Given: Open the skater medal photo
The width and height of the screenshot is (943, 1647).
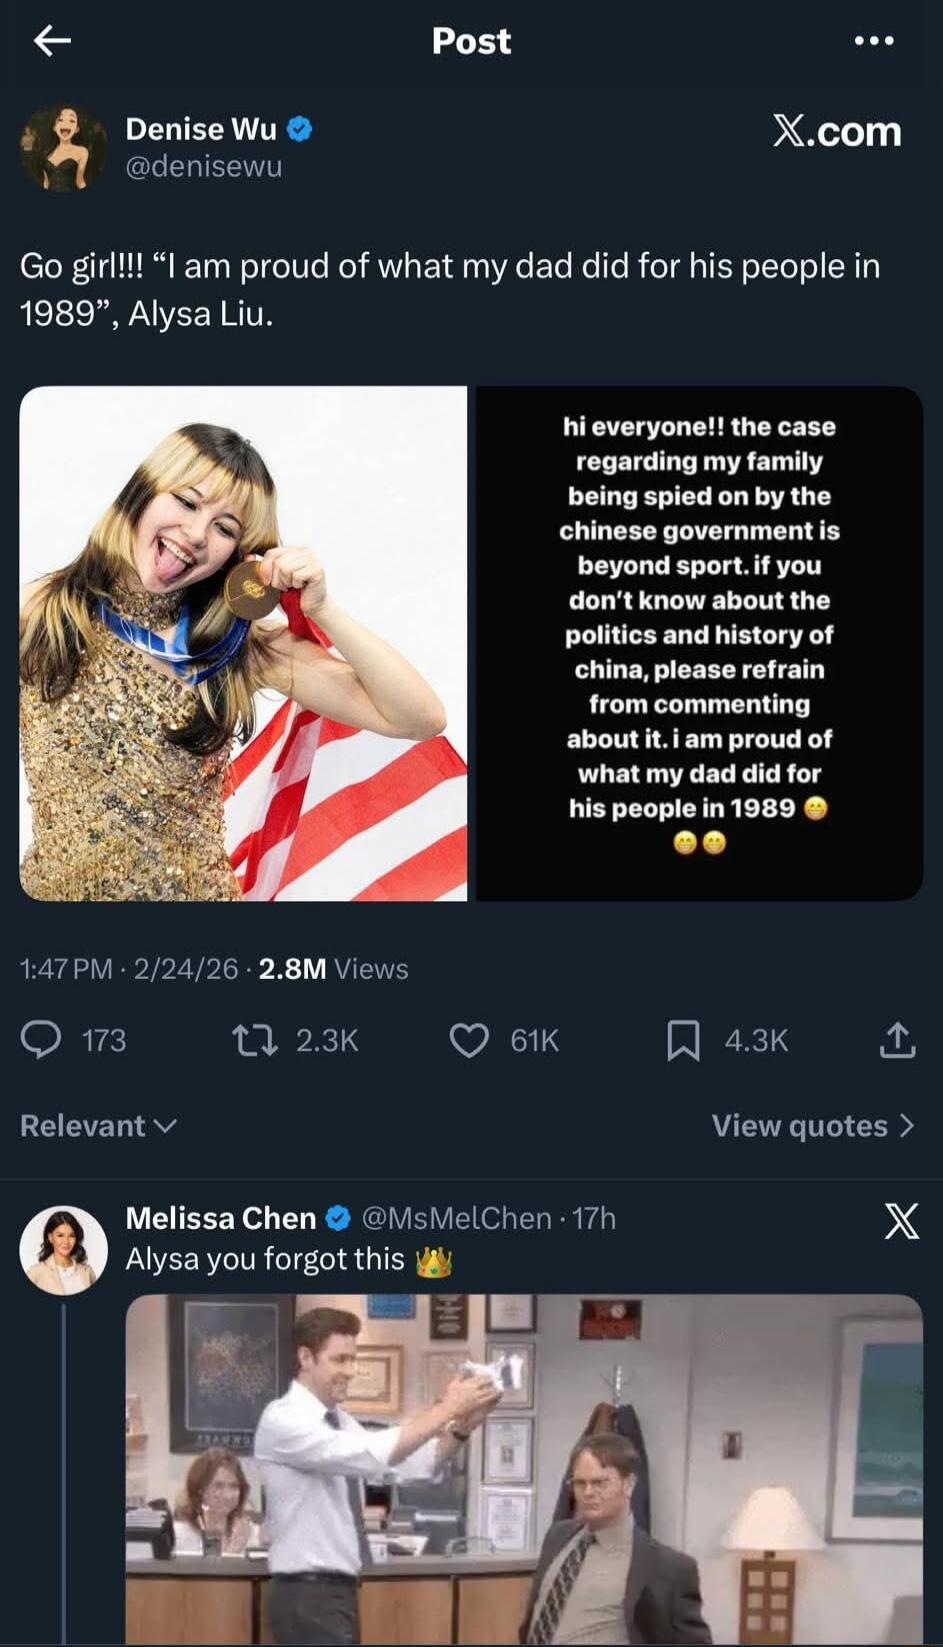Looking at the screenshot, I should click(x=243, y=643).
